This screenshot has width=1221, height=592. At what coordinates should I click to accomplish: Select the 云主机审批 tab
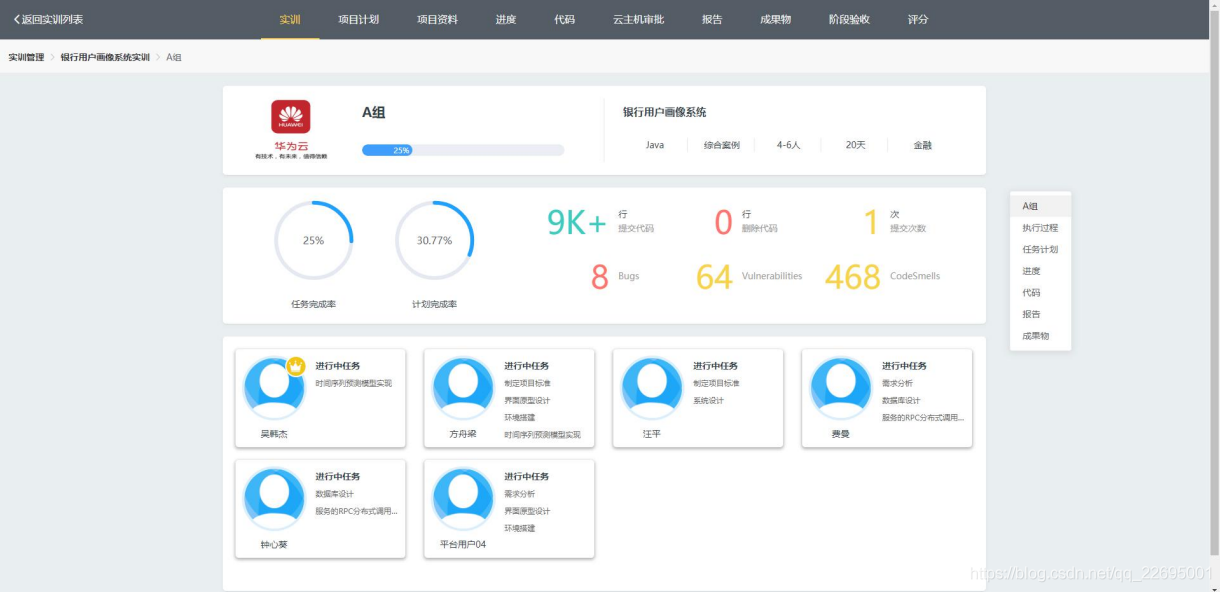[640, 17]
